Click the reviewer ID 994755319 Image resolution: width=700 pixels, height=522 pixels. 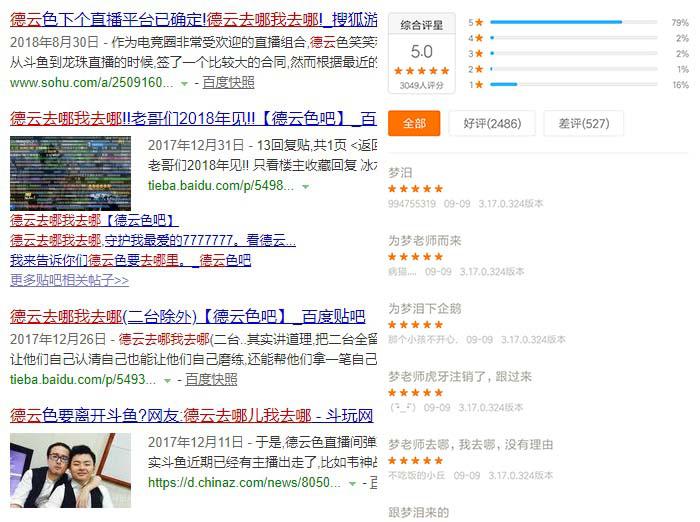point(412,204)
